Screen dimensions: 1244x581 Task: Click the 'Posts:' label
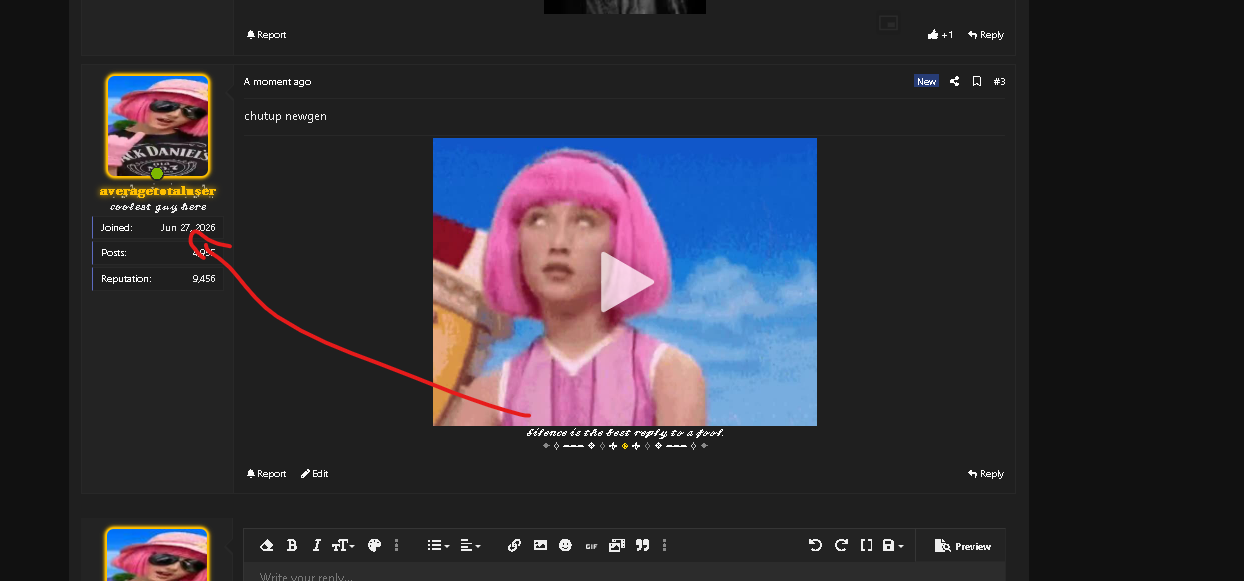tap(114, 253)
